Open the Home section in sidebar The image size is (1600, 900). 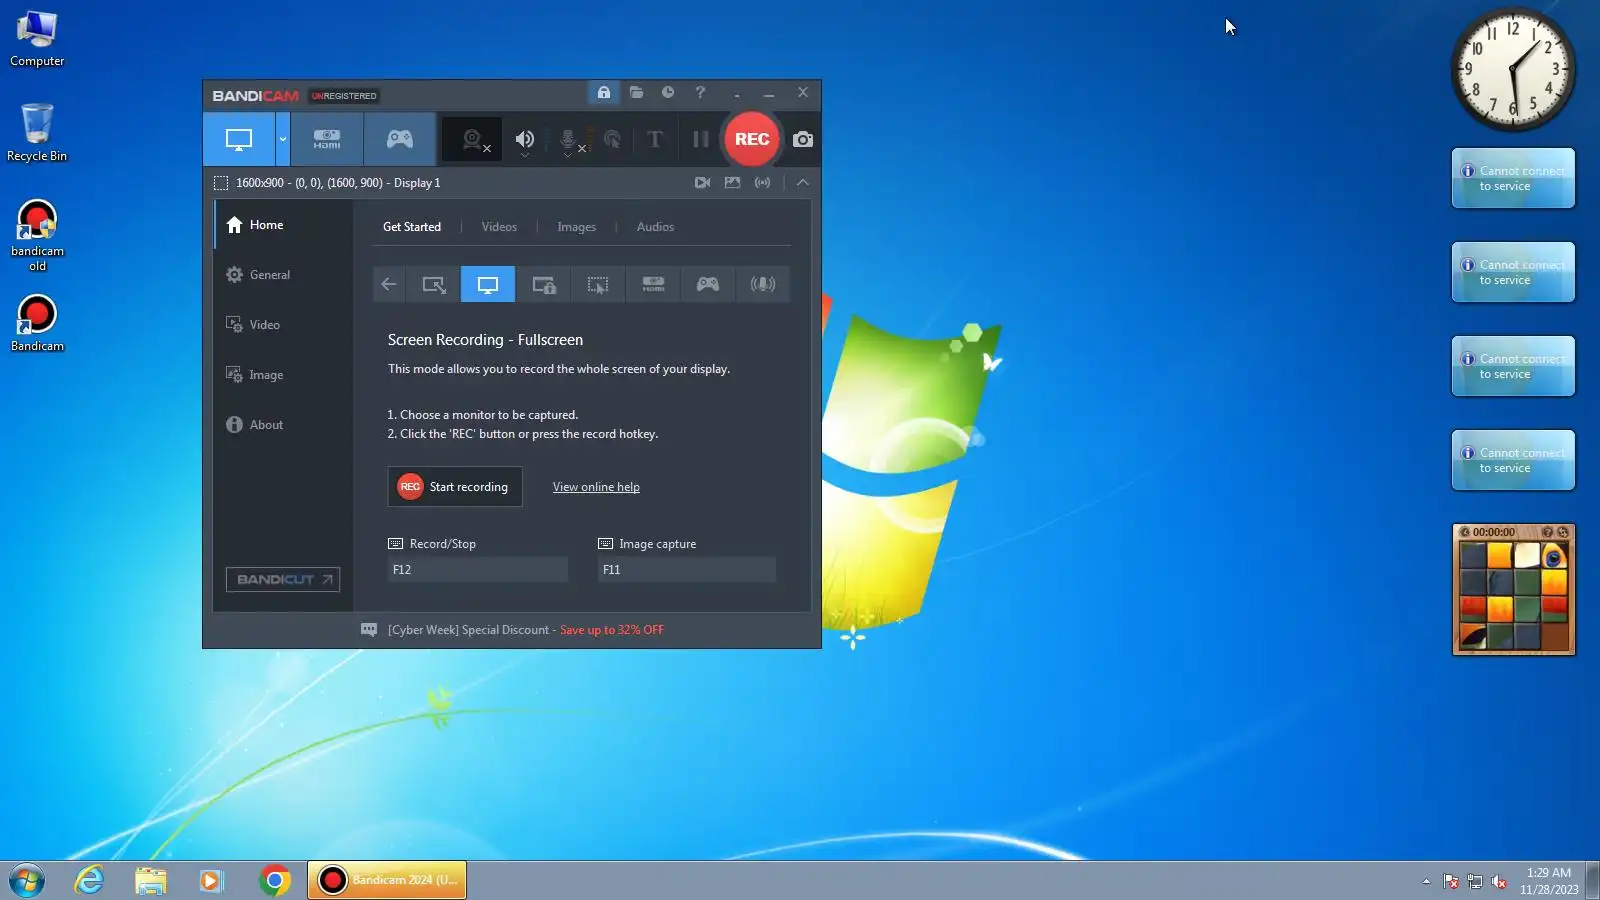(x=283, y=225)
